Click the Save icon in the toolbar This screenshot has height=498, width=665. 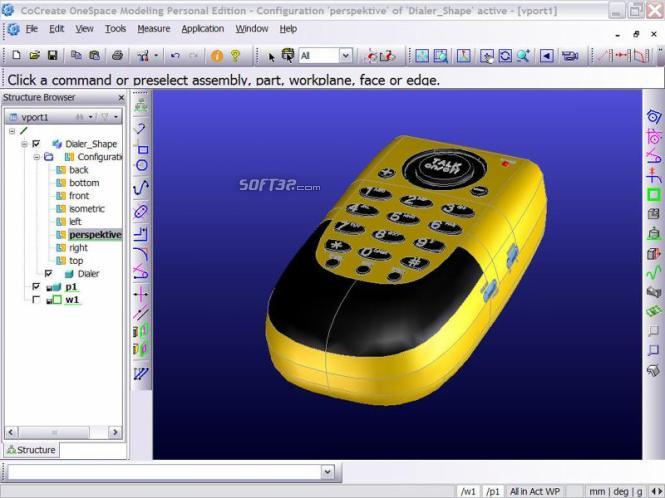(52, 55)
